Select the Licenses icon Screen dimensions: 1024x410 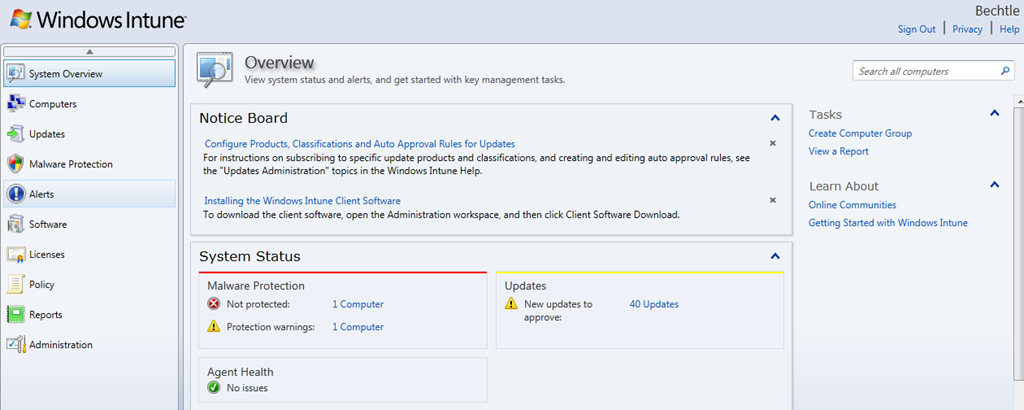[x=16, y=254]
